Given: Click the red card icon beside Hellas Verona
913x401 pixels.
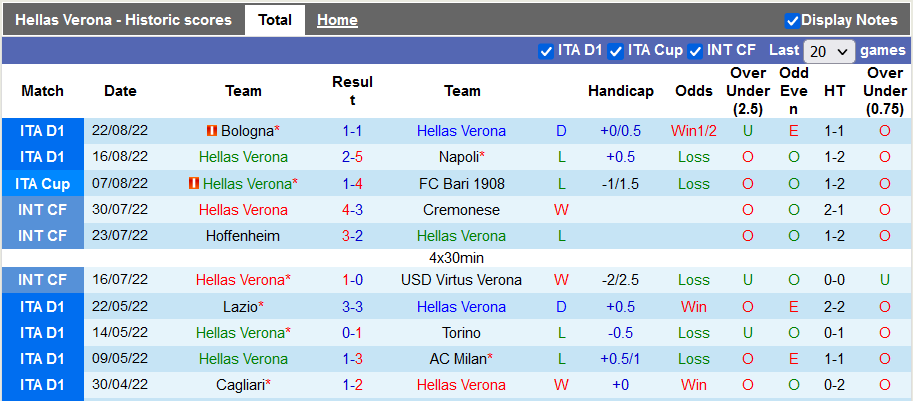Looking at the screenshot, I should coord(194,184).
